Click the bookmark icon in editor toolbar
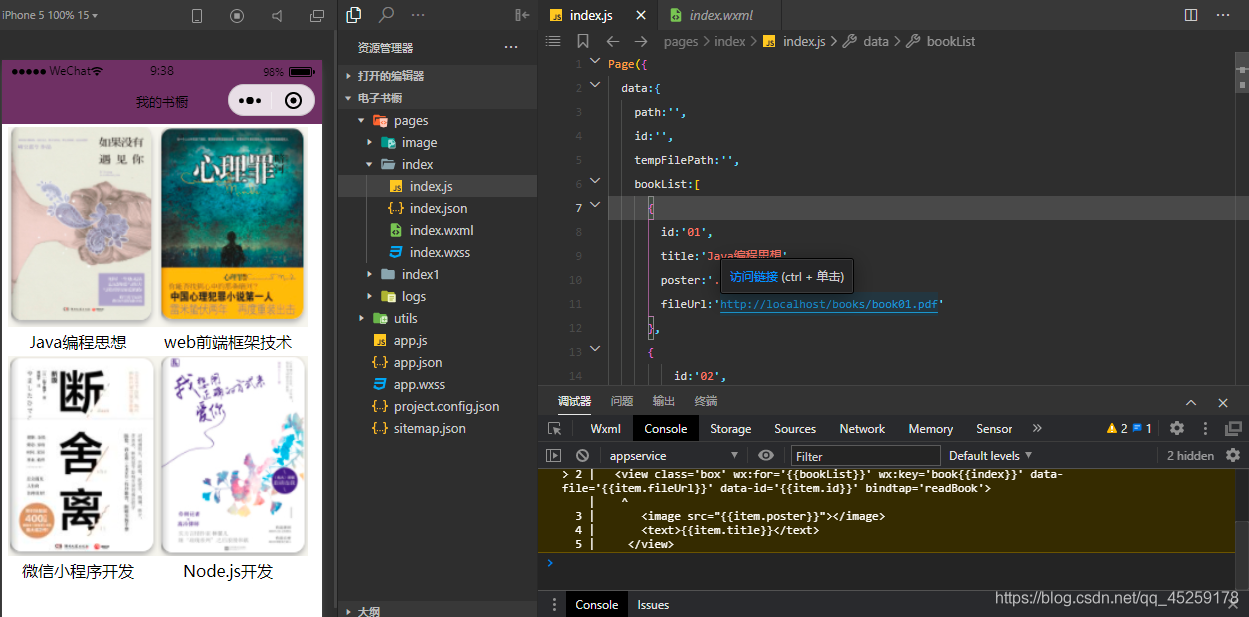Image resolution: width=1249 pixels, height=617 pixels. click(x=583, y=41)
